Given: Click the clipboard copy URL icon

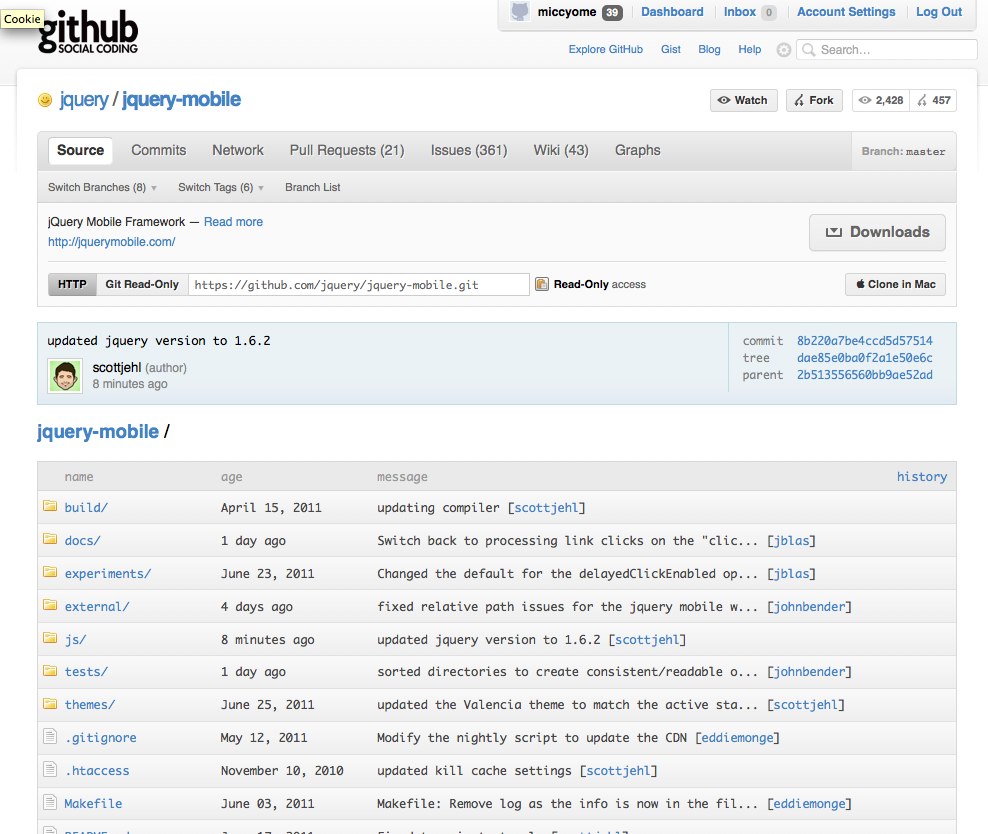Looking at the screenshot, I should [541, 284].
